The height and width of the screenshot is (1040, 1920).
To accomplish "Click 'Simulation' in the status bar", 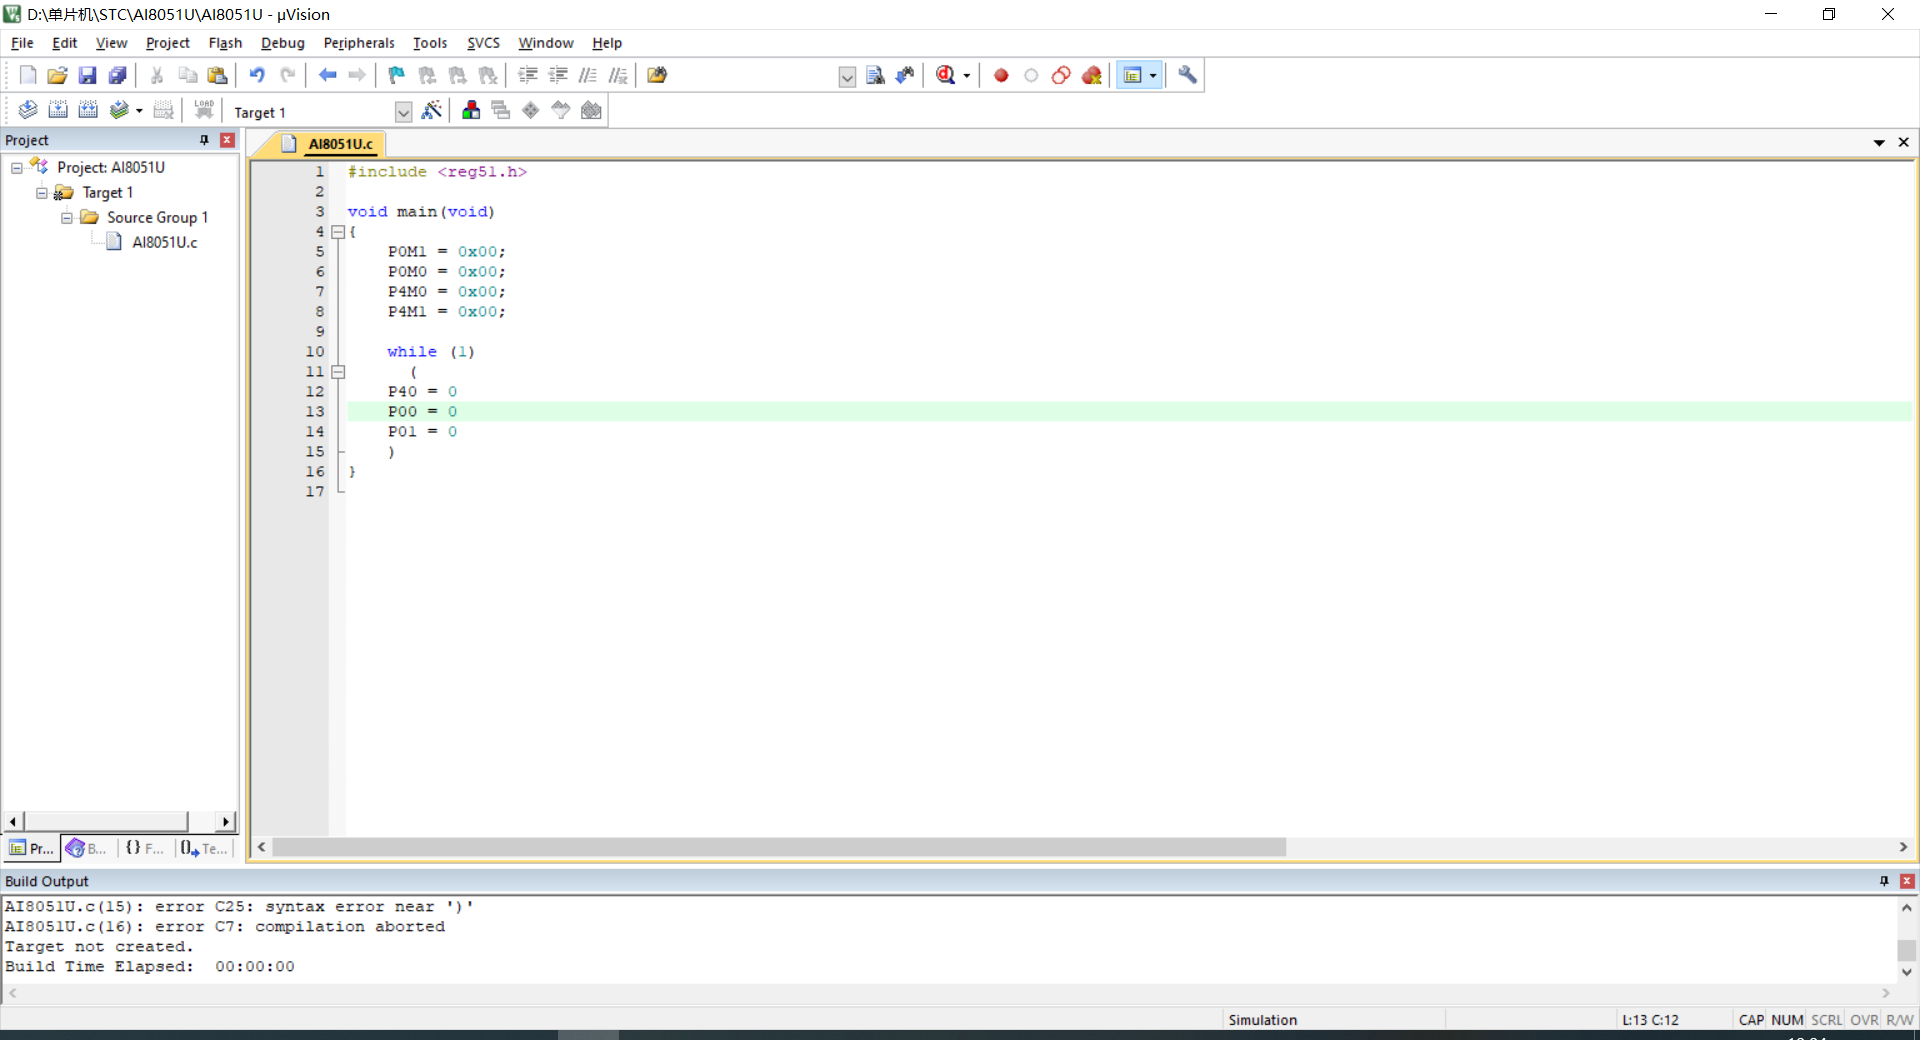I will click(x=1262, y=1020).
